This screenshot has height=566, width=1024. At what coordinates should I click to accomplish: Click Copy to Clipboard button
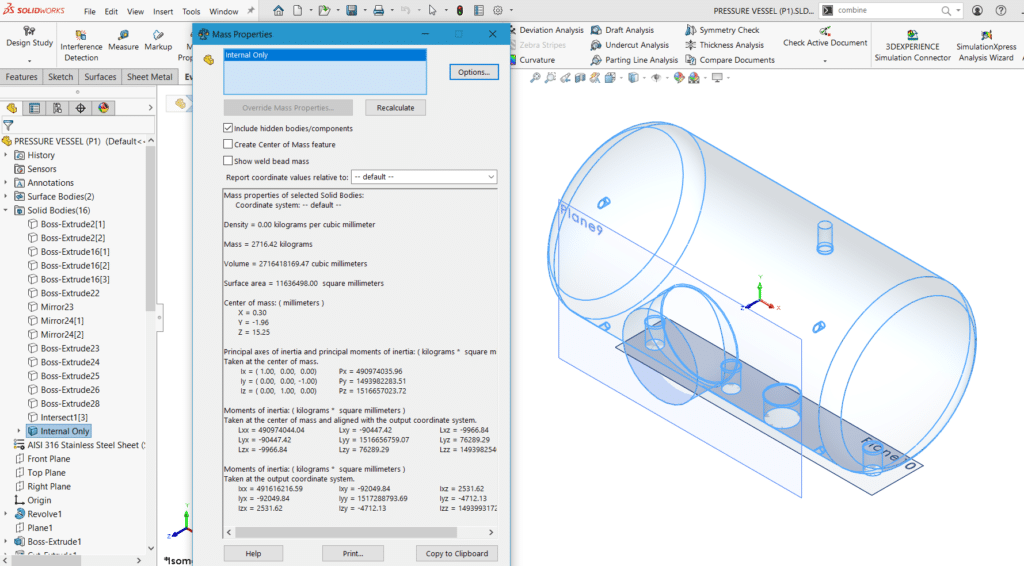pyautogui.click(x=456, y=554)
